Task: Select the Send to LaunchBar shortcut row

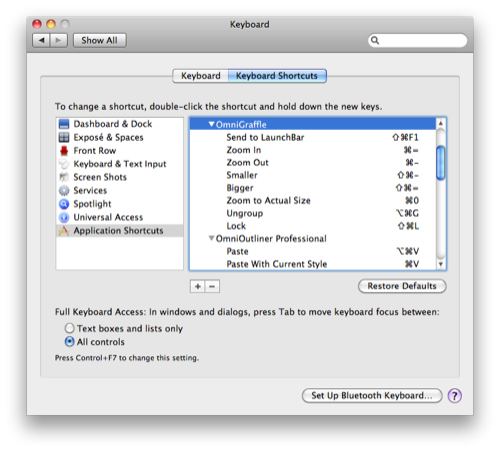Action: [x=313, y=137]
